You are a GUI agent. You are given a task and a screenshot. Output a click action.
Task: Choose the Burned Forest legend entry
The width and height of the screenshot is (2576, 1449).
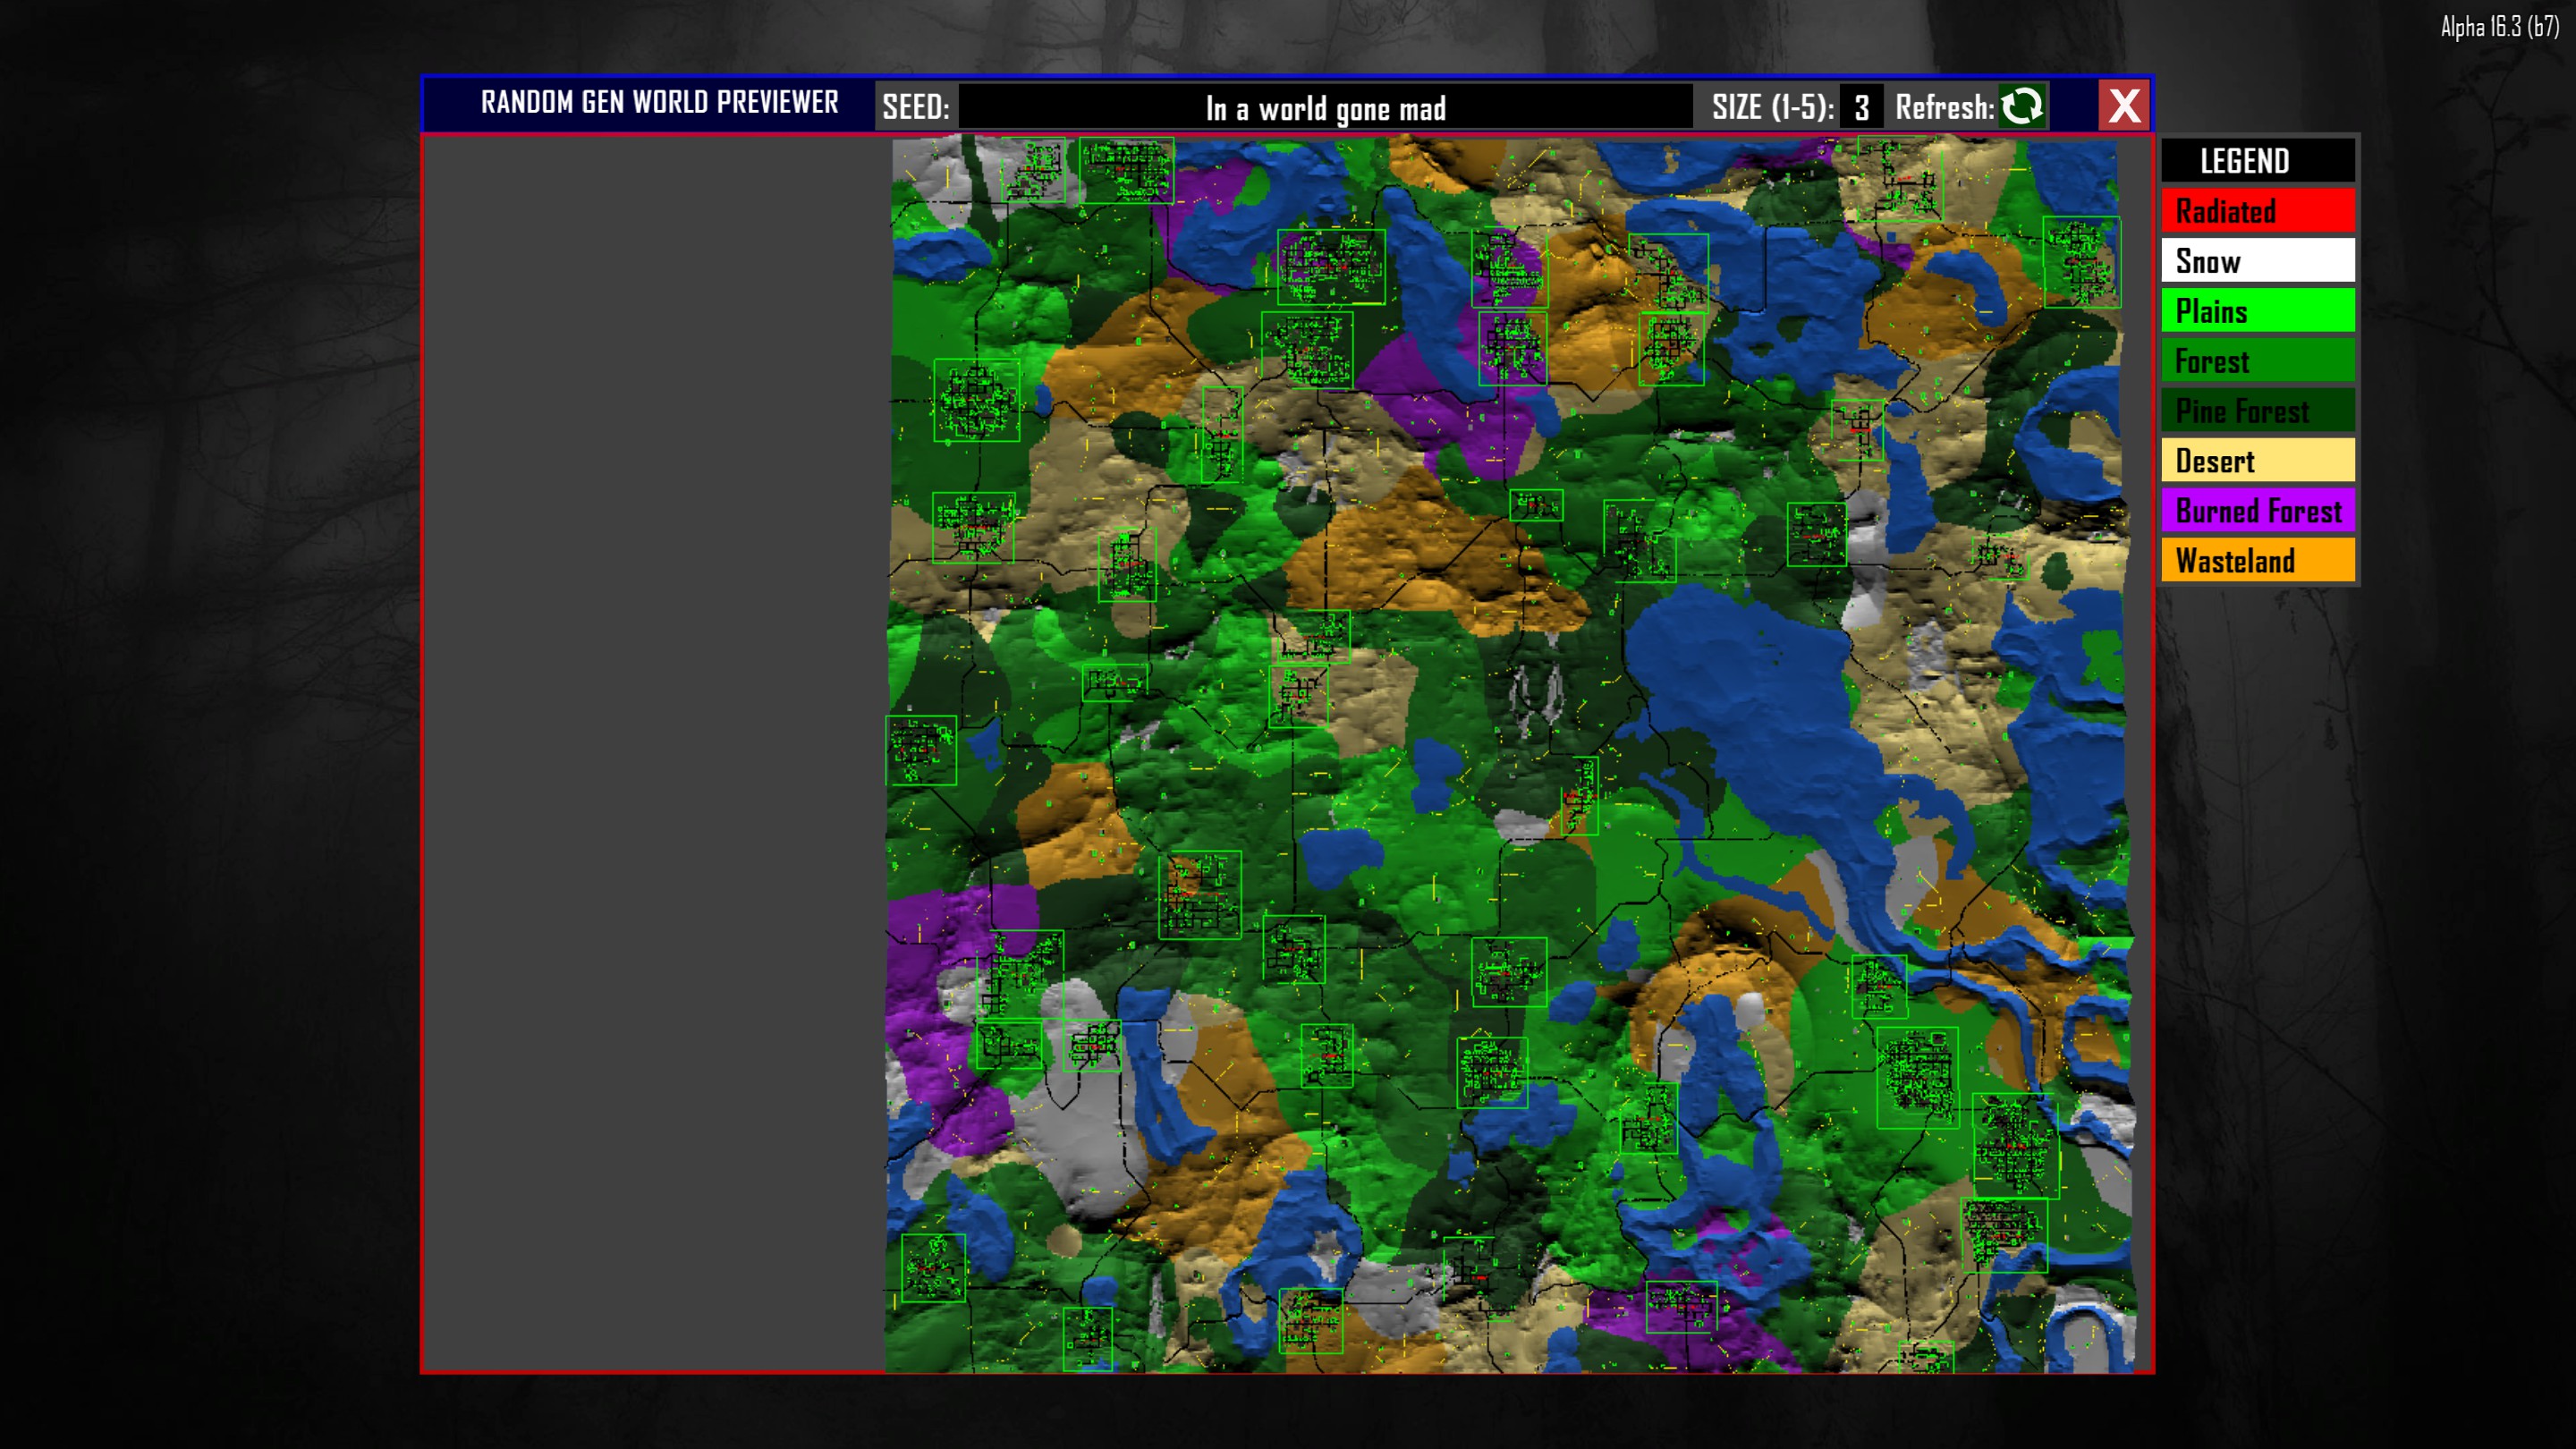pos(2258,511)
